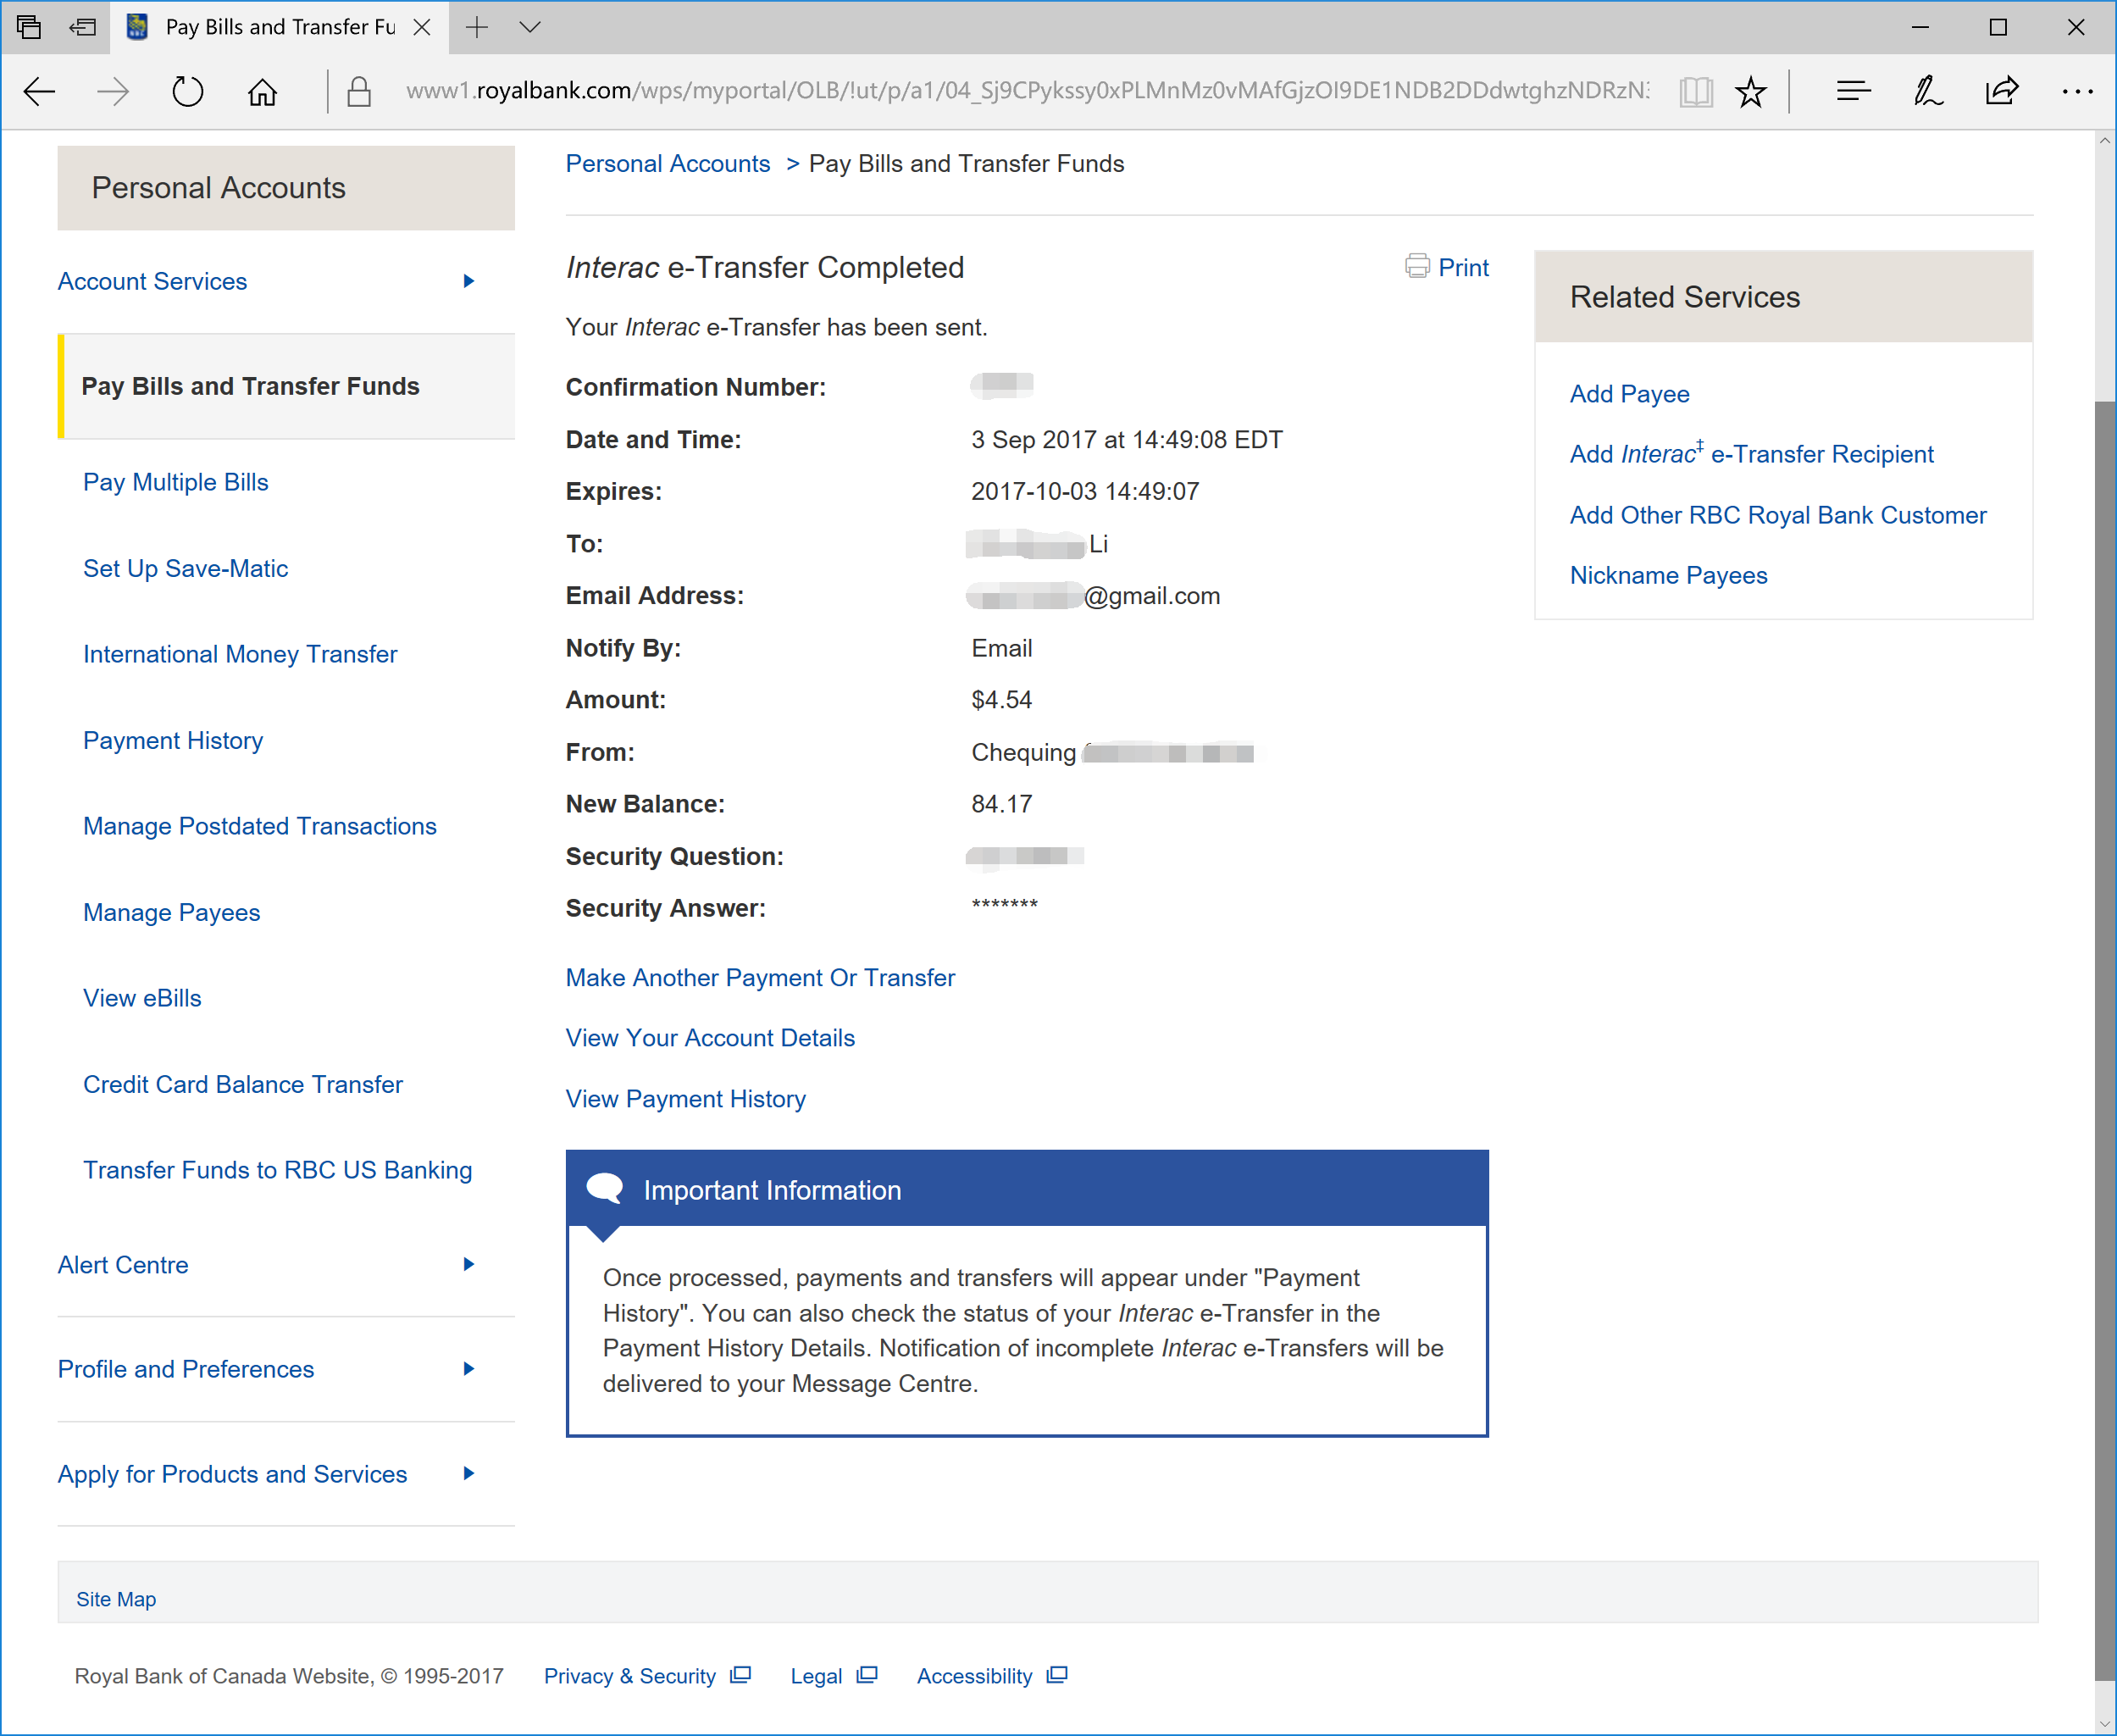Open Make a Web Note pen icon
Screen dimensions: 2117x1736
1927,92
